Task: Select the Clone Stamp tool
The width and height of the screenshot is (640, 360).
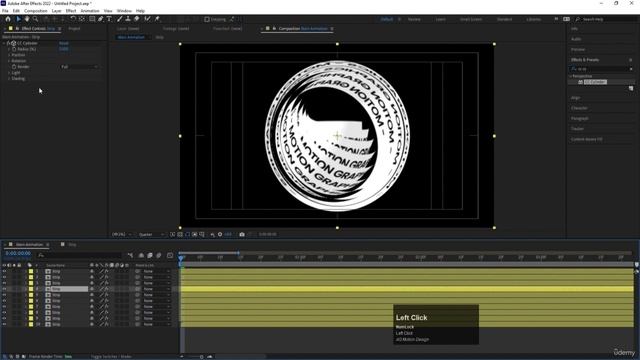Action: (128, 19)
